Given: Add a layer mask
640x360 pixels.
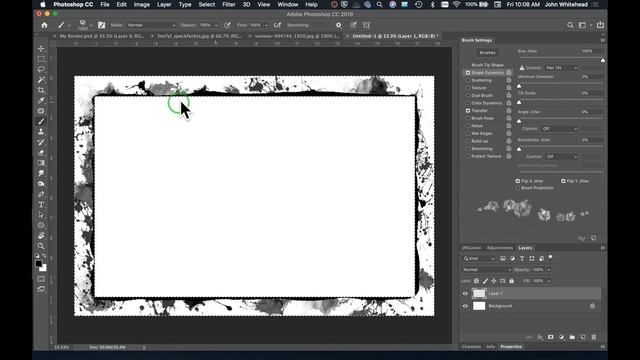Looking at the screenshot, I should 551,337.
